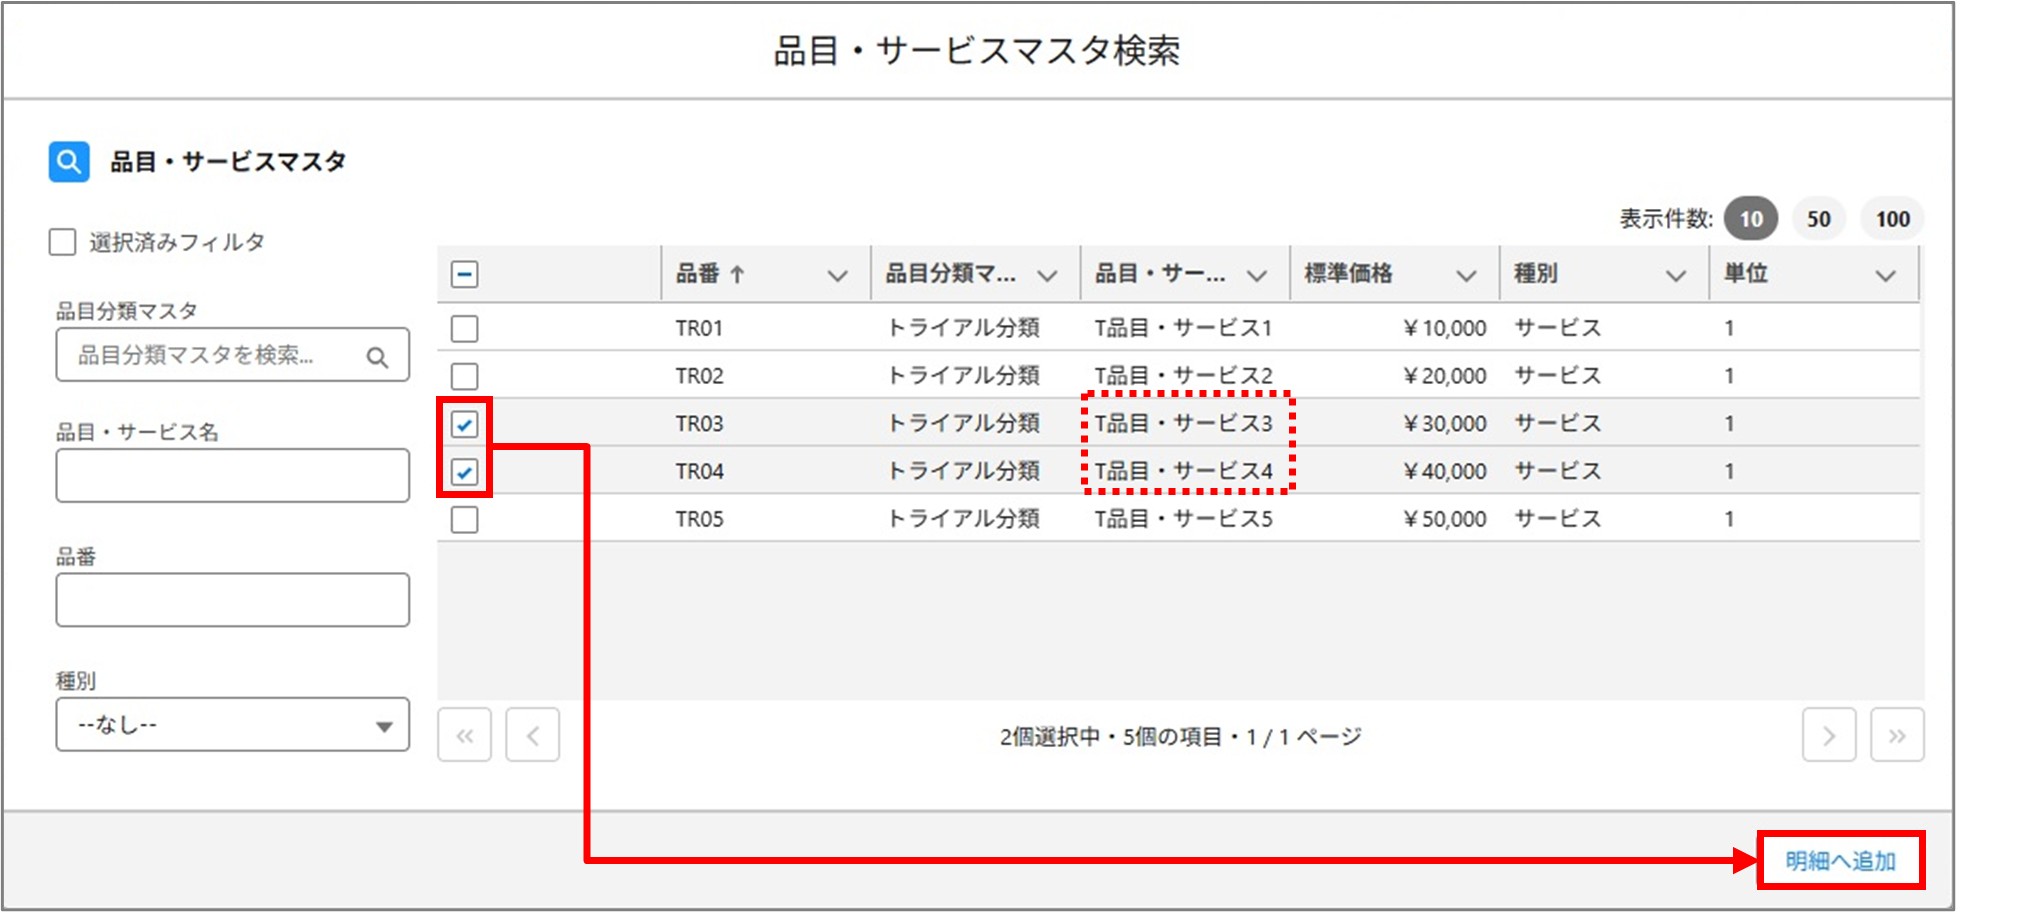Open the 単位 column header dropdown
This screenshot has width=2027, height=917.
click(x=1887, y=274)
